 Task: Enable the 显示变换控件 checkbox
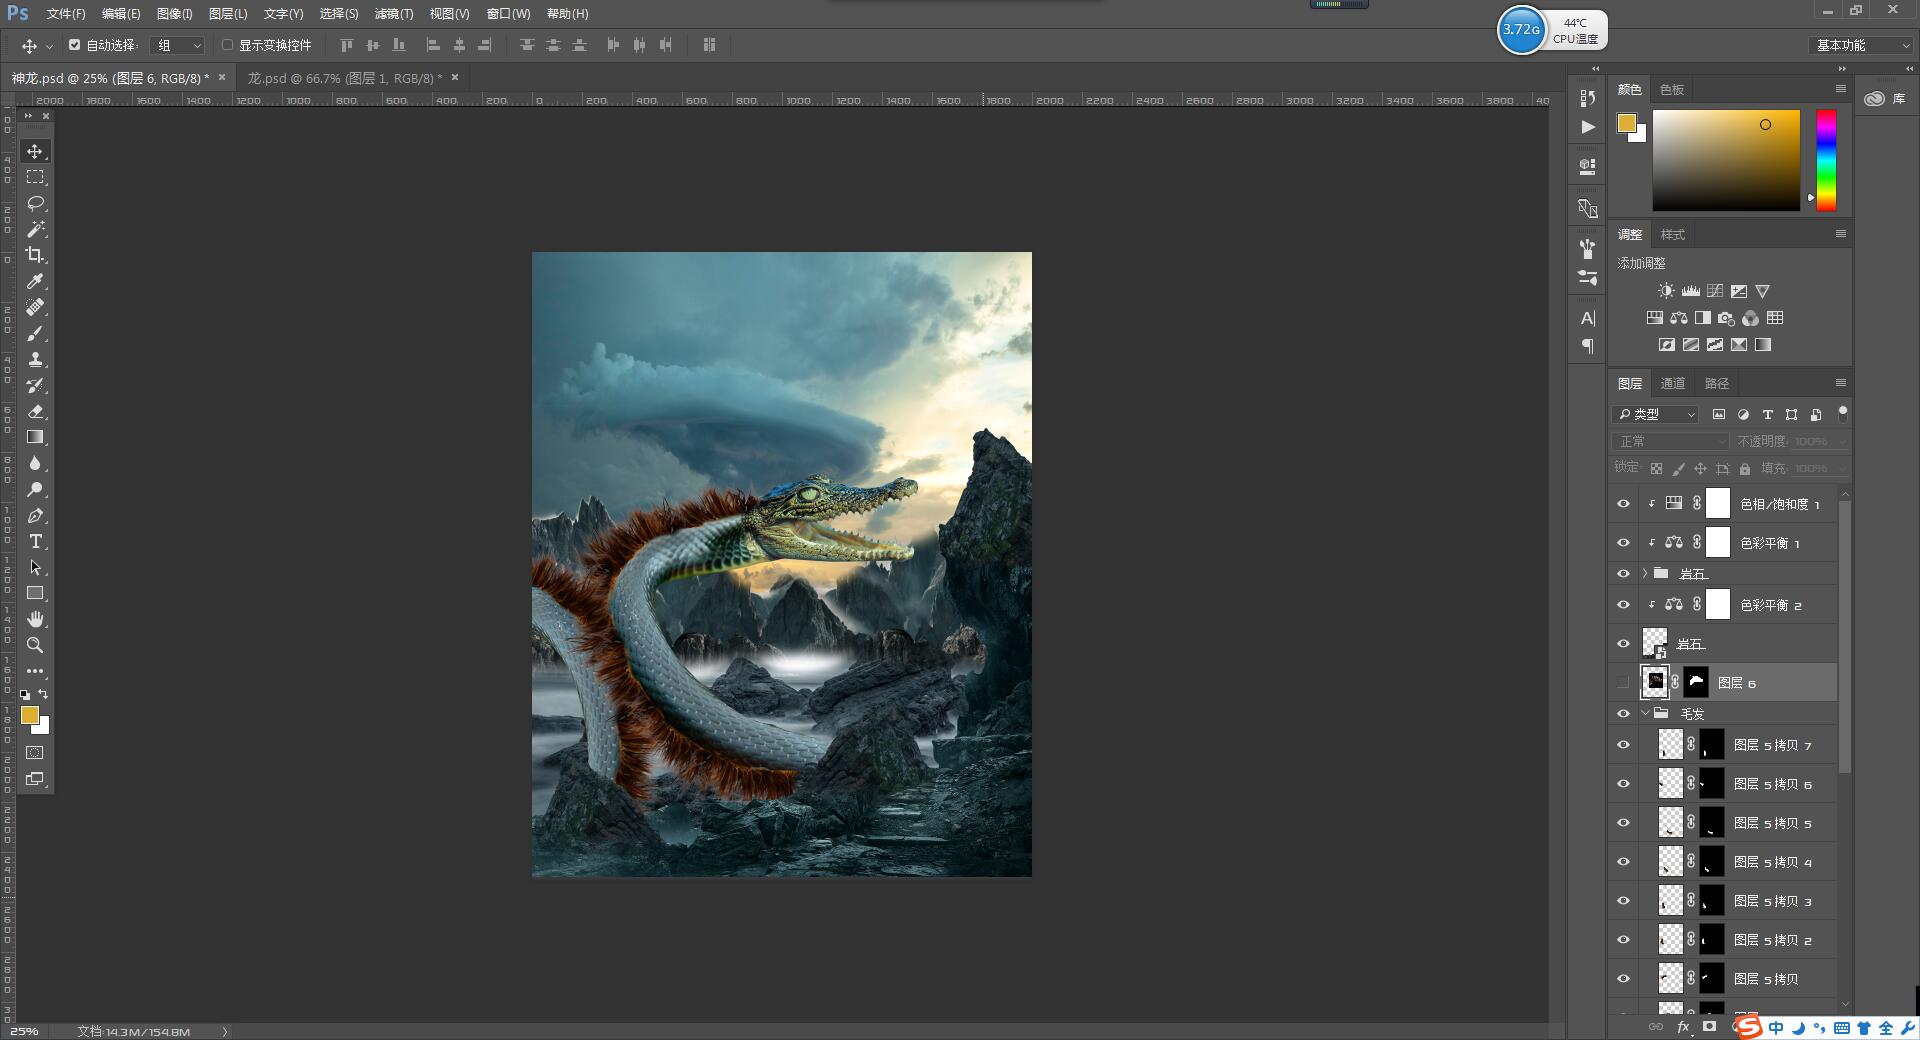coord(227,45)
